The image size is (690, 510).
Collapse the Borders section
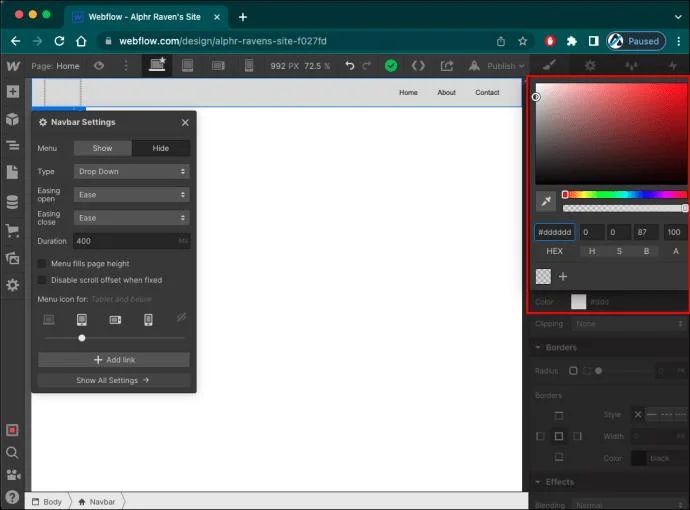click(x=538, y=347)
